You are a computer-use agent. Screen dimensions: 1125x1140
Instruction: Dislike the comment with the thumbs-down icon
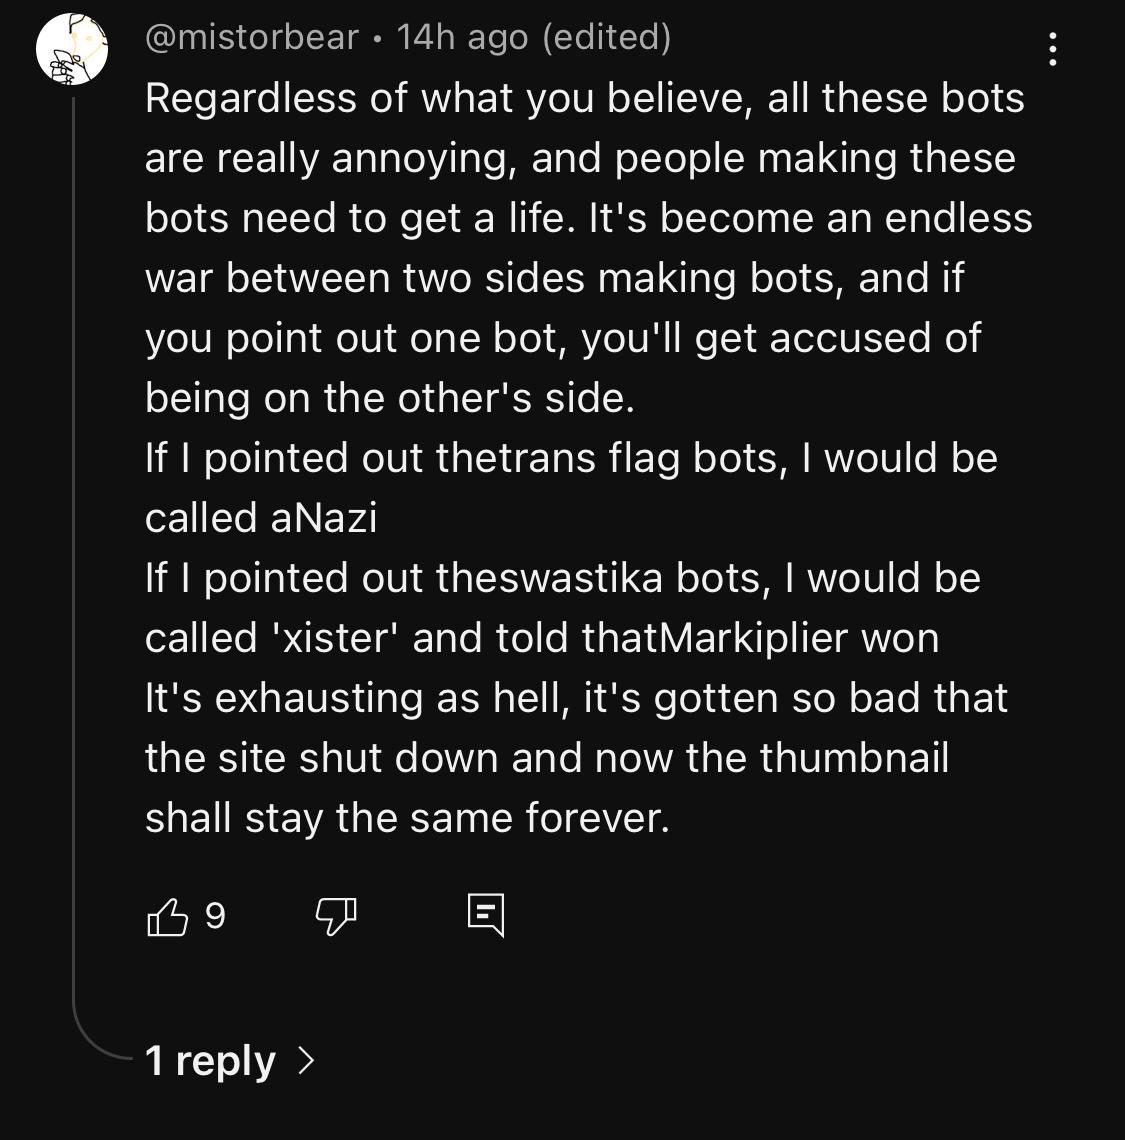(x=336, y=915)
